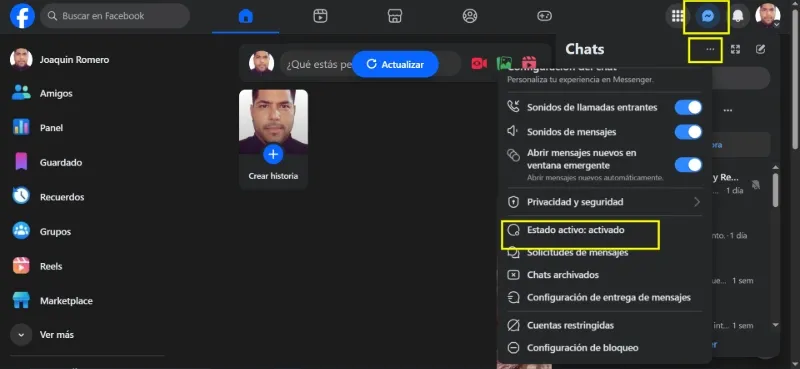Screen dimensions: 800x369
Task: Click the Chats panel heading
Action: [585, 49]
